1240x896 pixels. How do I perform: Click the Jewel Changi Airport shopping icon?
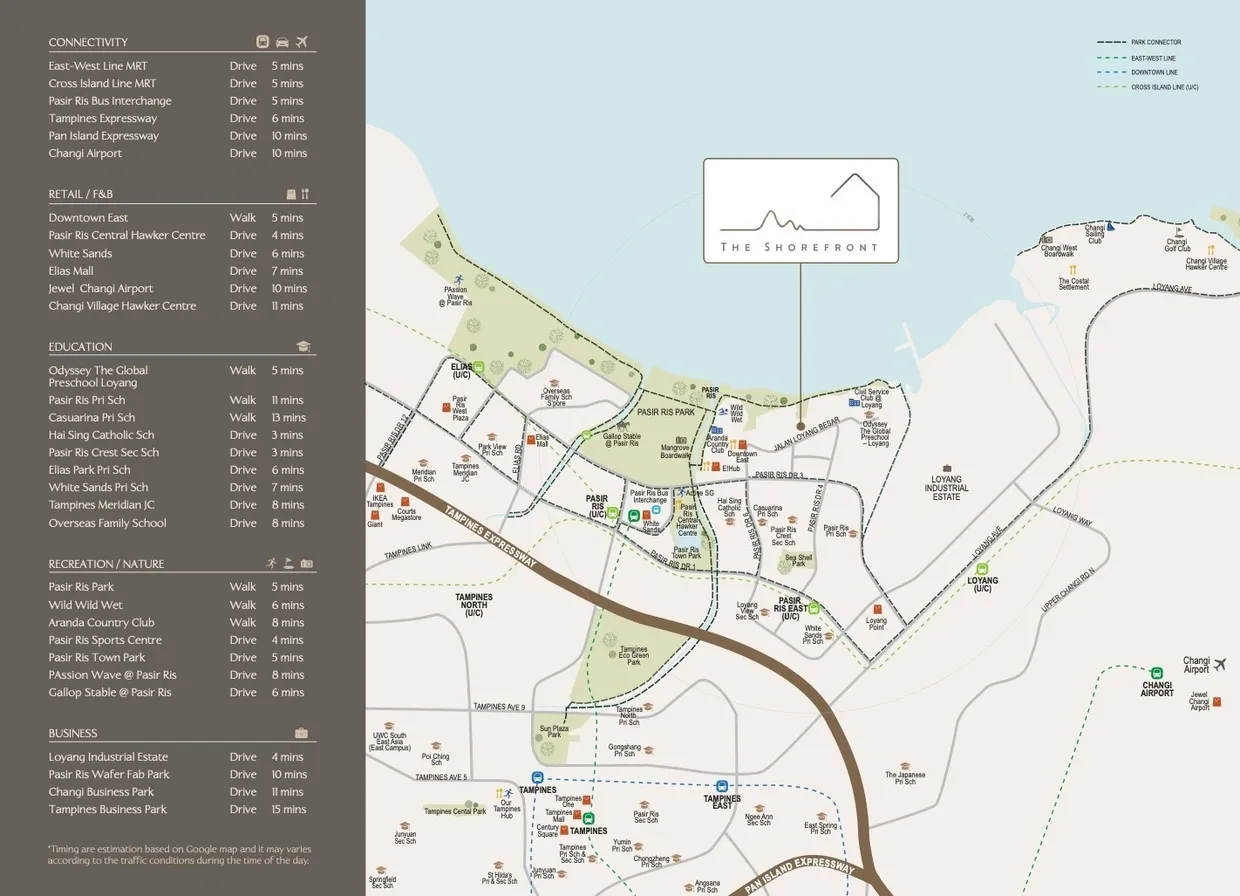pyautogui.click(x=1217, y=702)
